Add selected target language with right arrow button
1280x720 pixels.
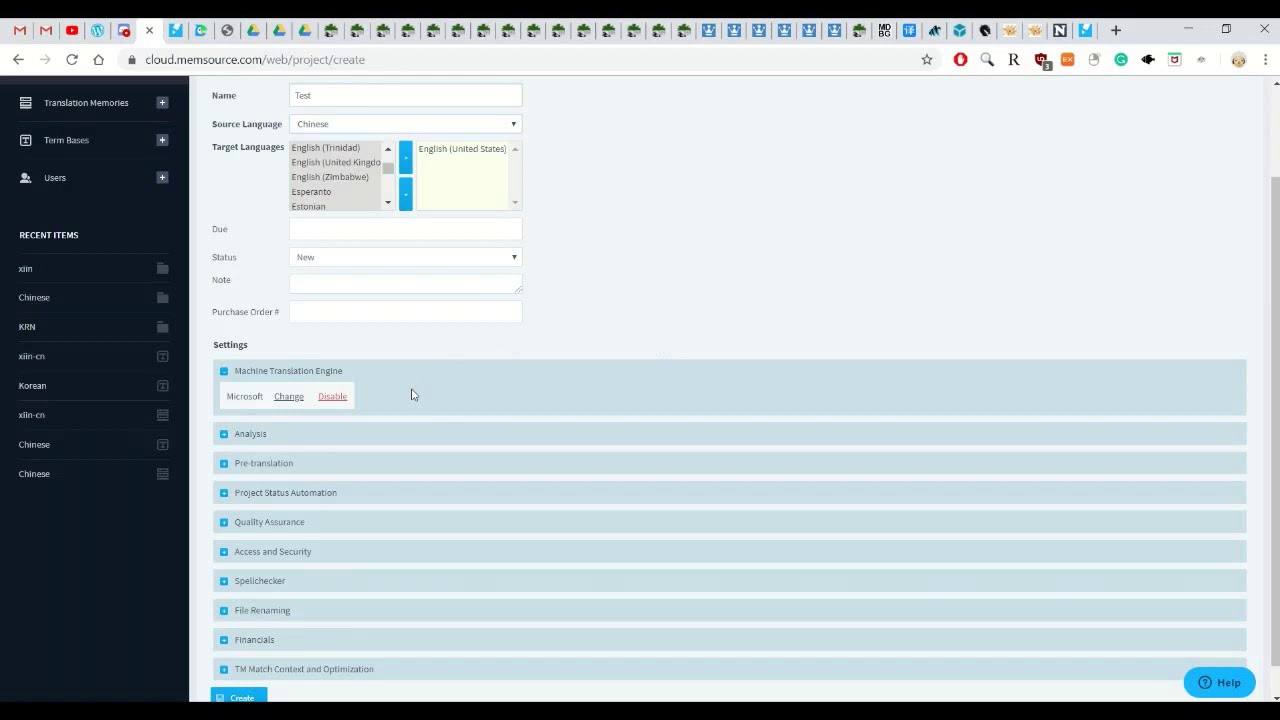[405, 158]
